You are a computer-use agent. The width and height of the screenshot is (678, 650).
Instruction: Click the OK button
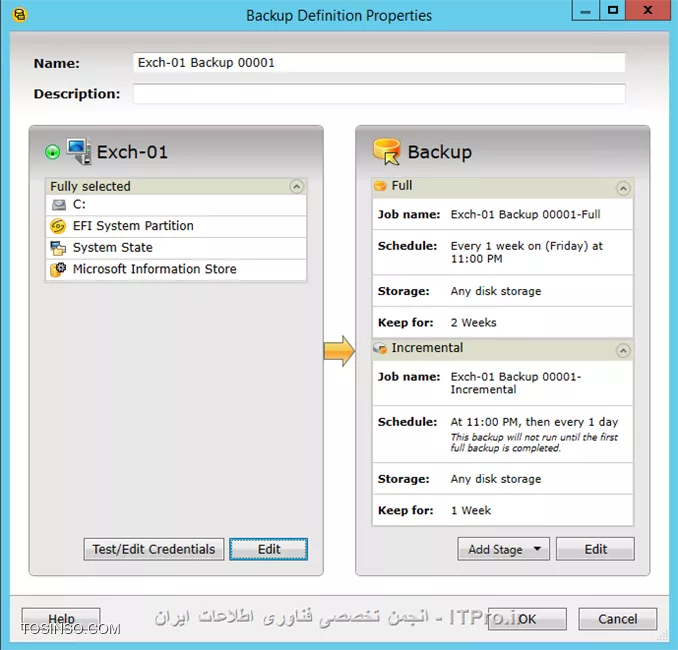(527, 619)
